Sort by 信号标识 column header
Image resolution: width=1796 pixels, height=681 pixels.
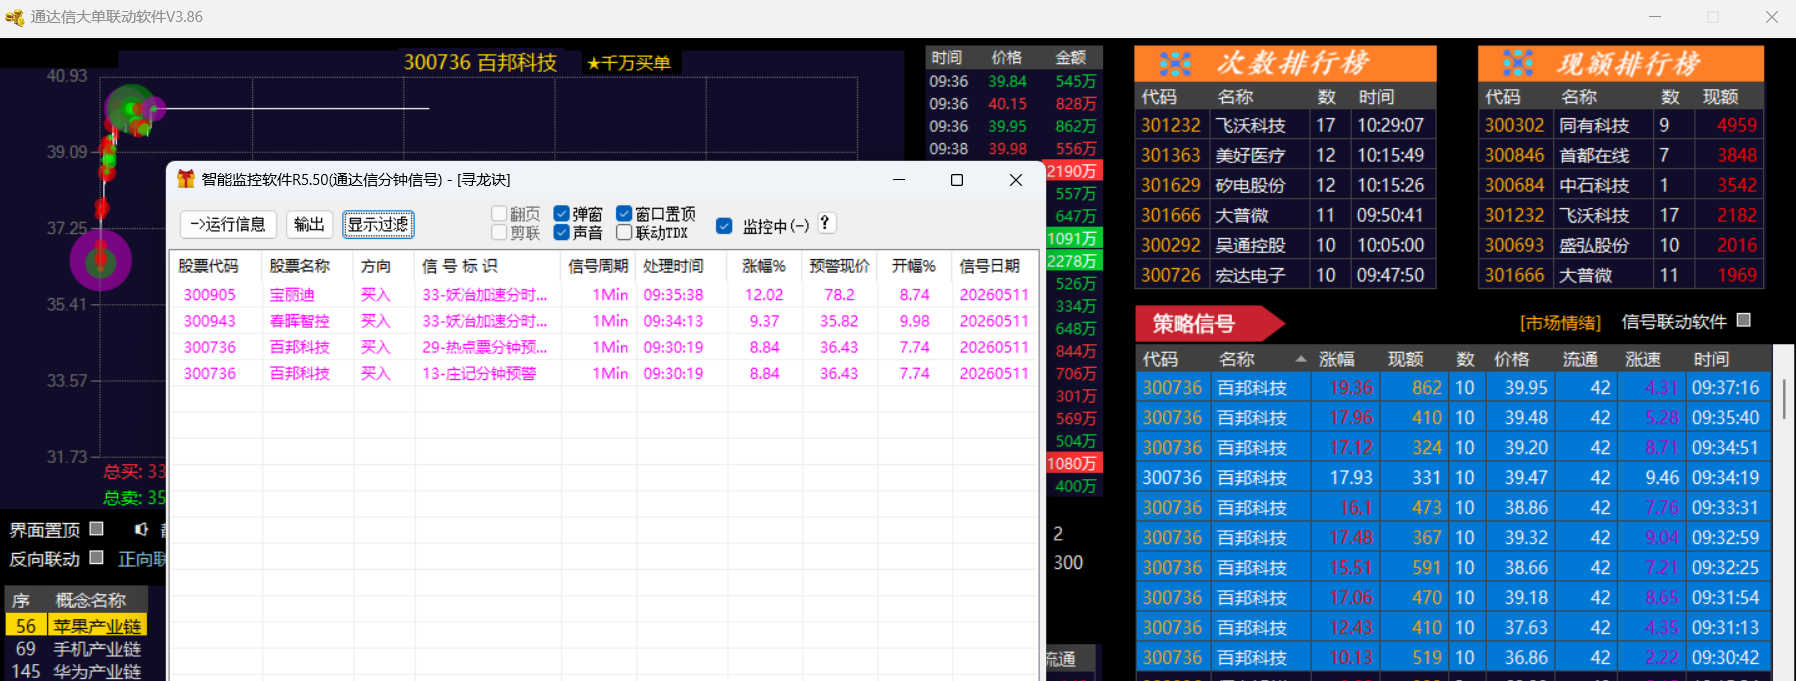point(459,266)
